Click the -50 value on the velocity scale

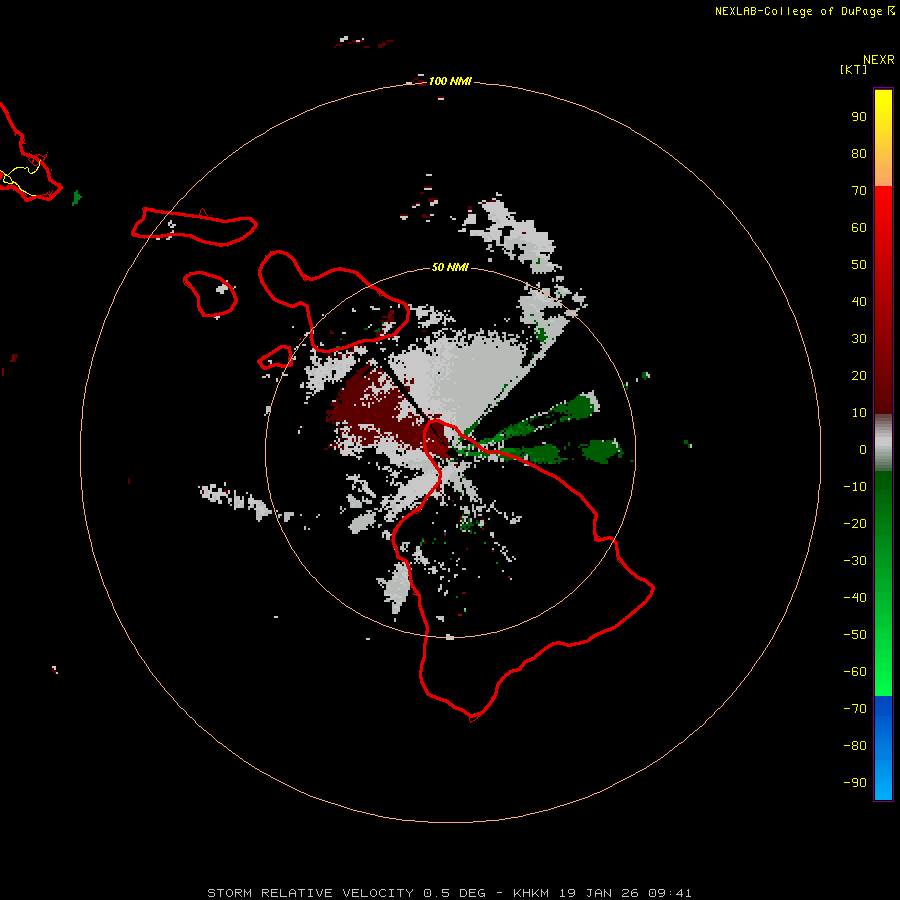click(x=855, y=635)
